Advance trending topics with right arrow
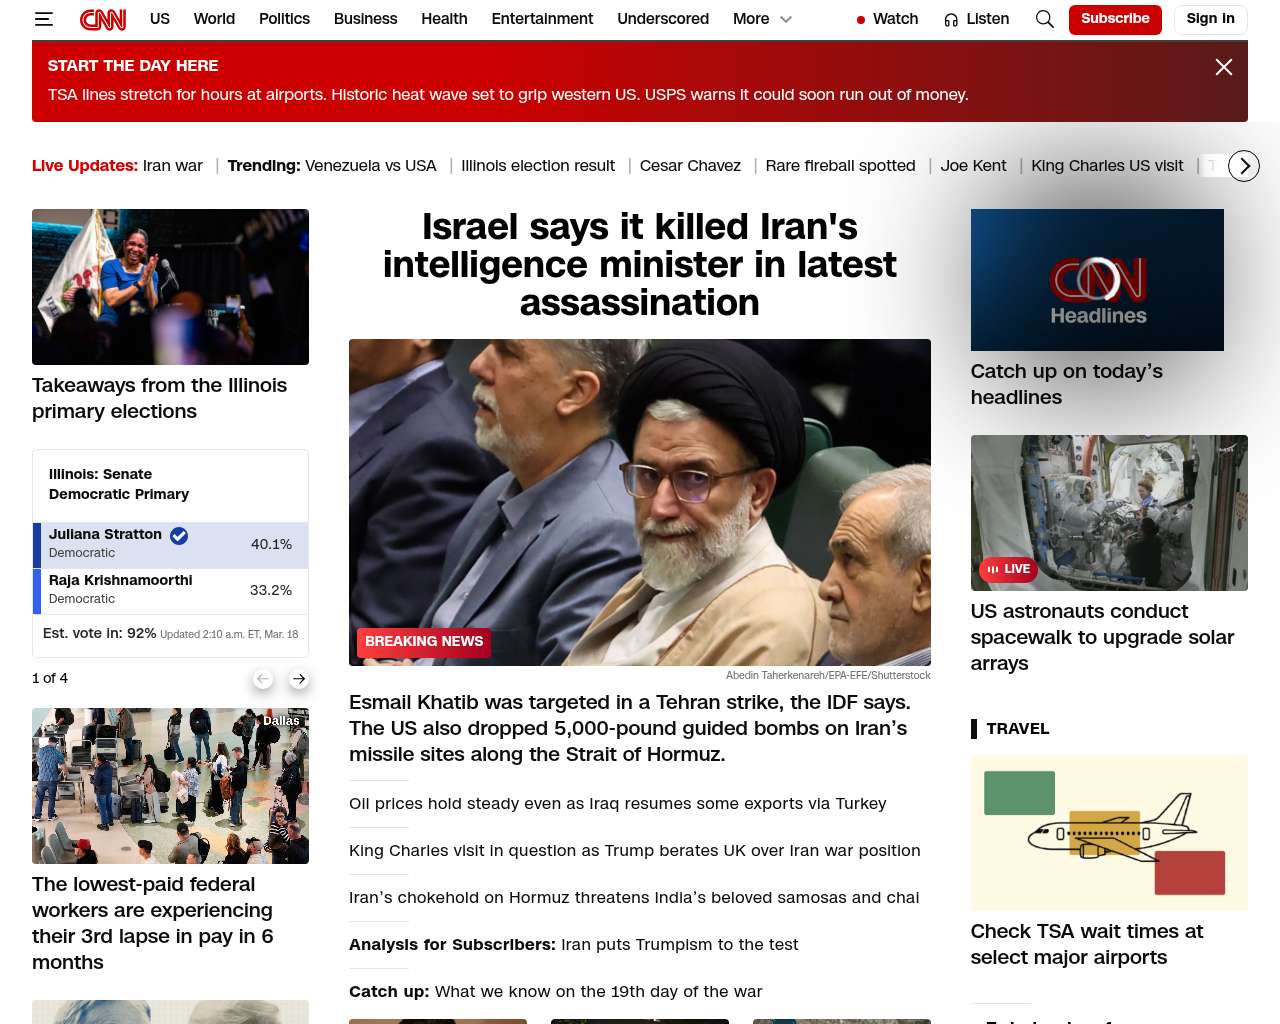 click(x=1244, y=166)
